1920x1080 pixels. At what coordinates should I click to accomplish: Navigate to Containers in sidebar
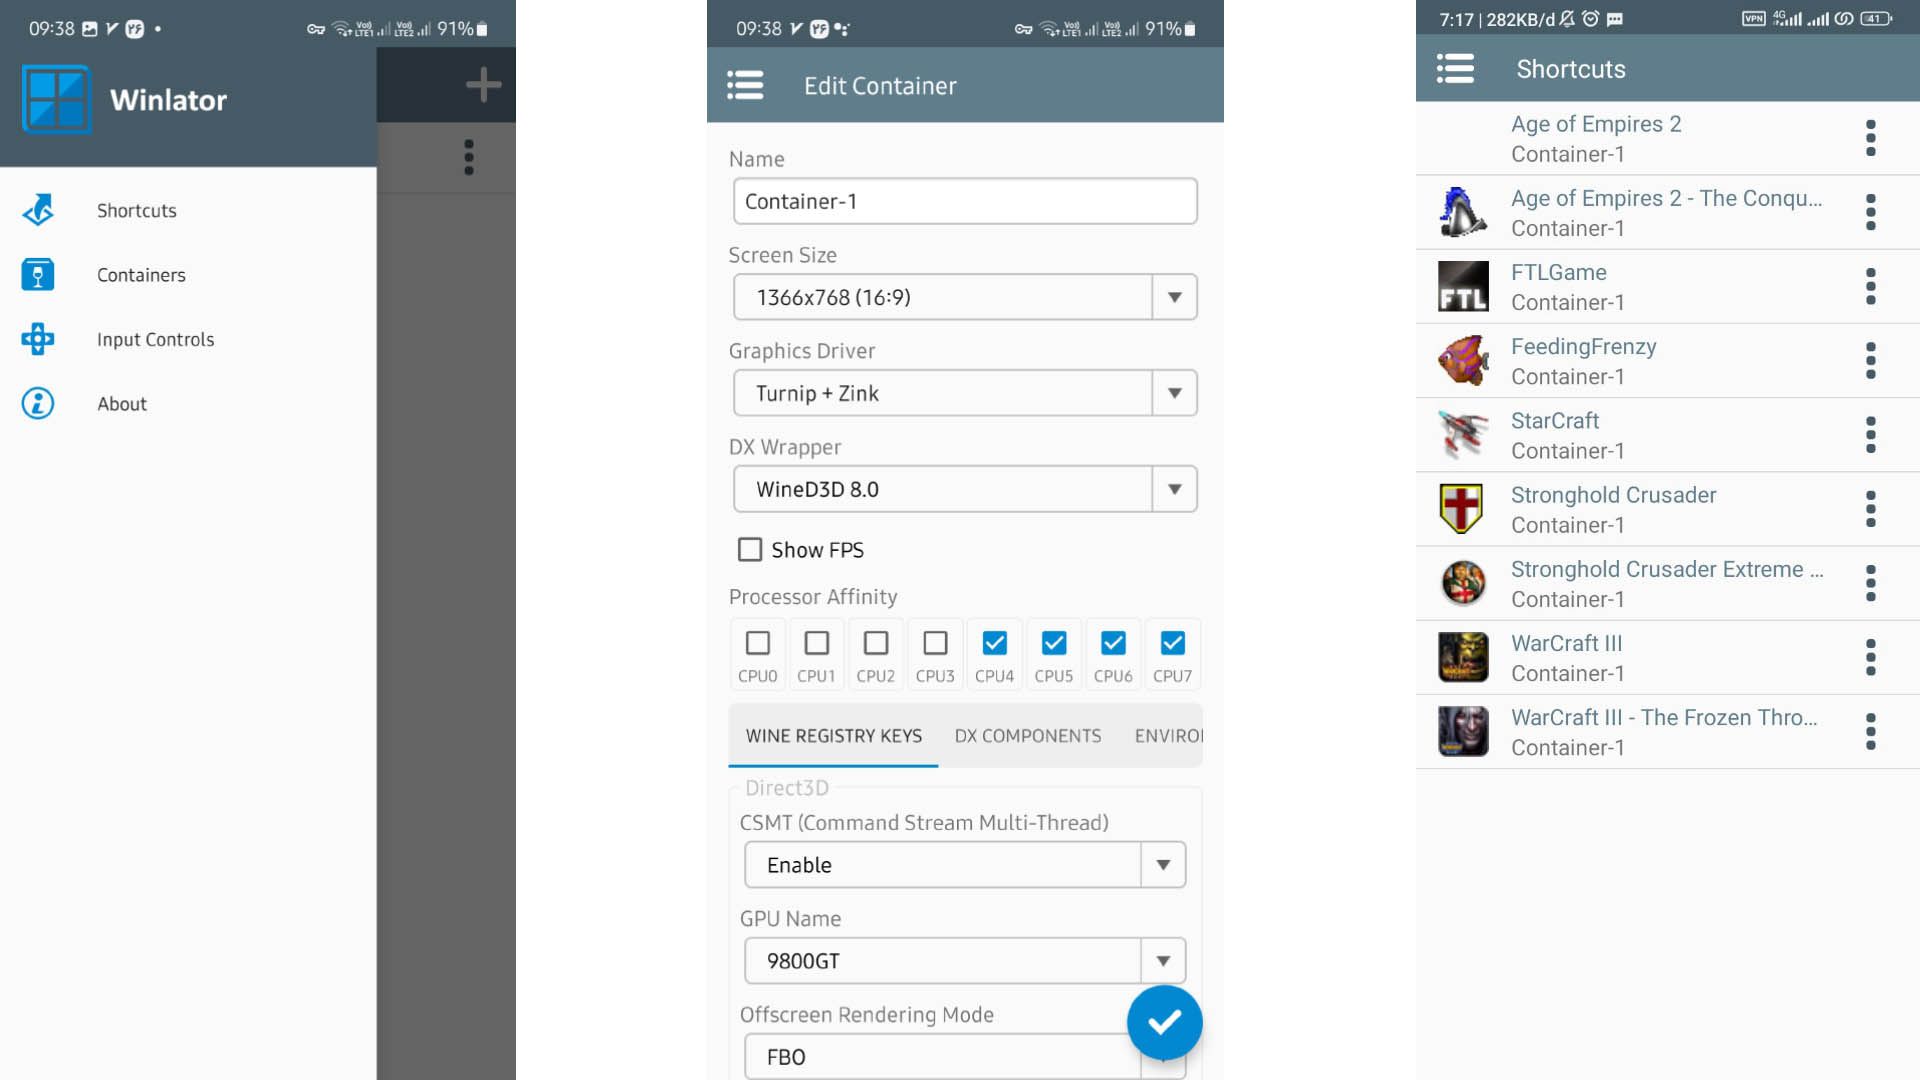coord(141,273)
